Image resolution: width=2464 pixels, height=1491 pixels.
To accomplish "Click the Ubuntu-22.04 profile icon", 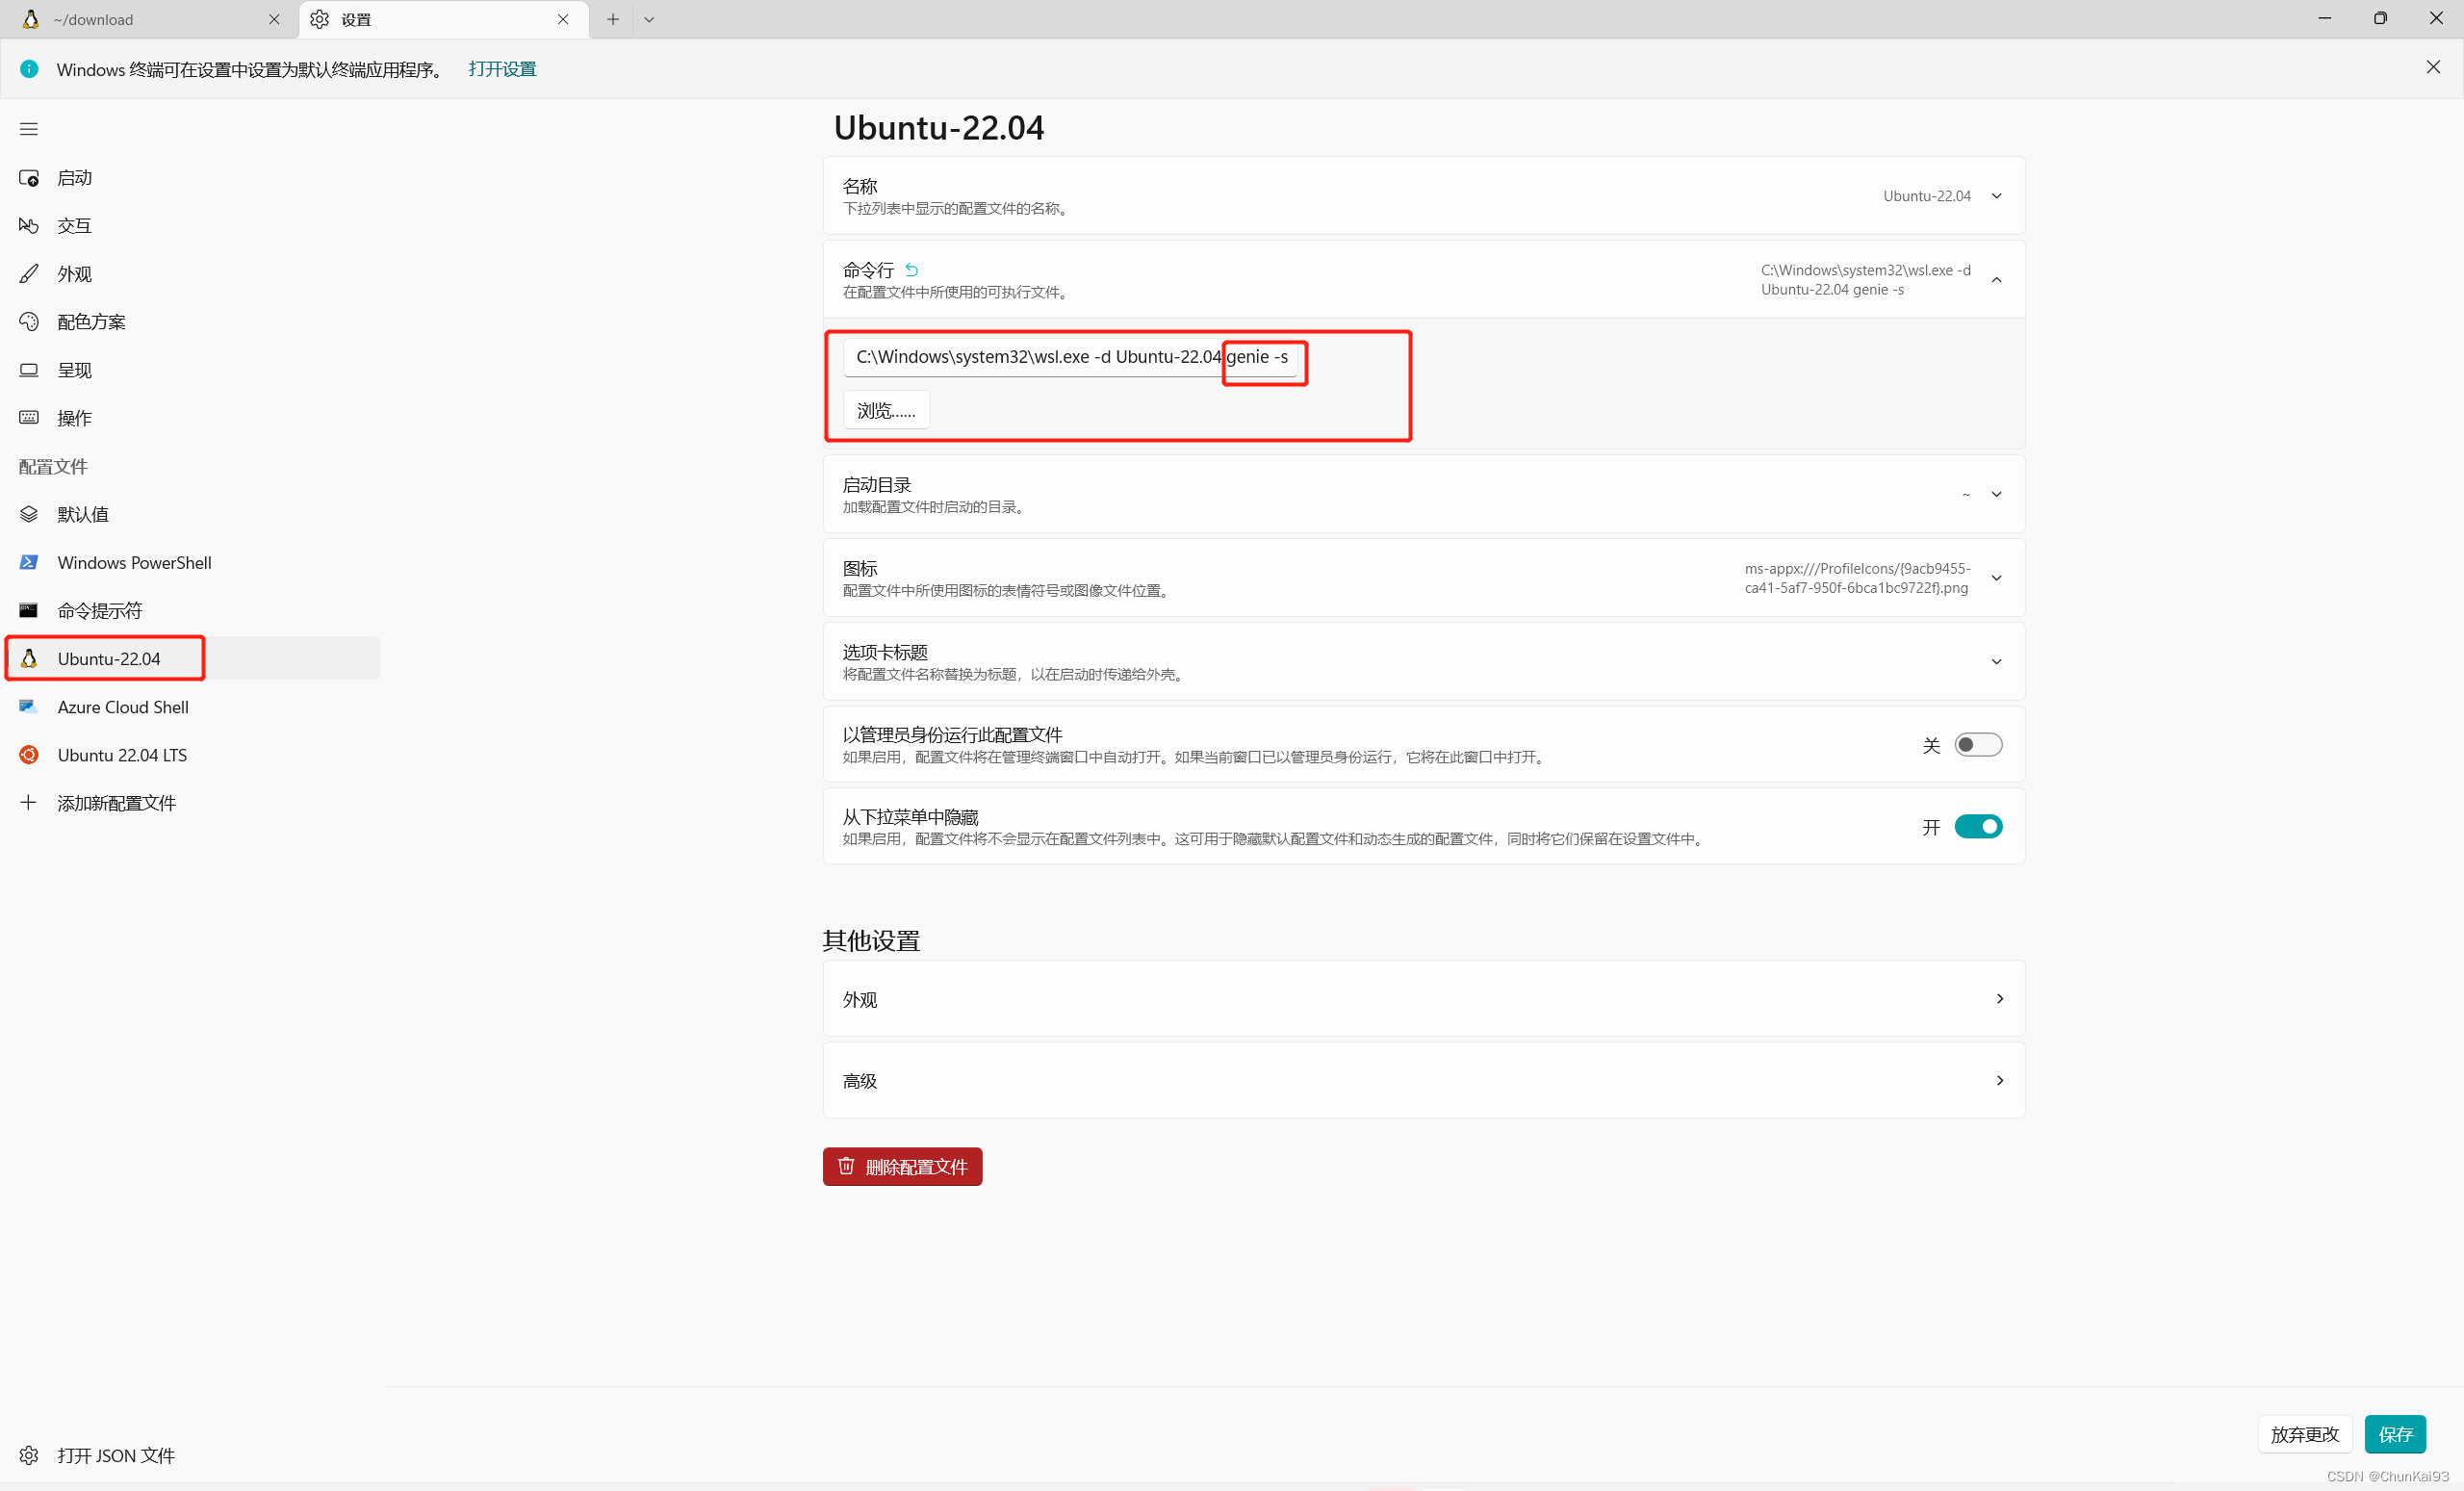I will (x=34, y=656).
